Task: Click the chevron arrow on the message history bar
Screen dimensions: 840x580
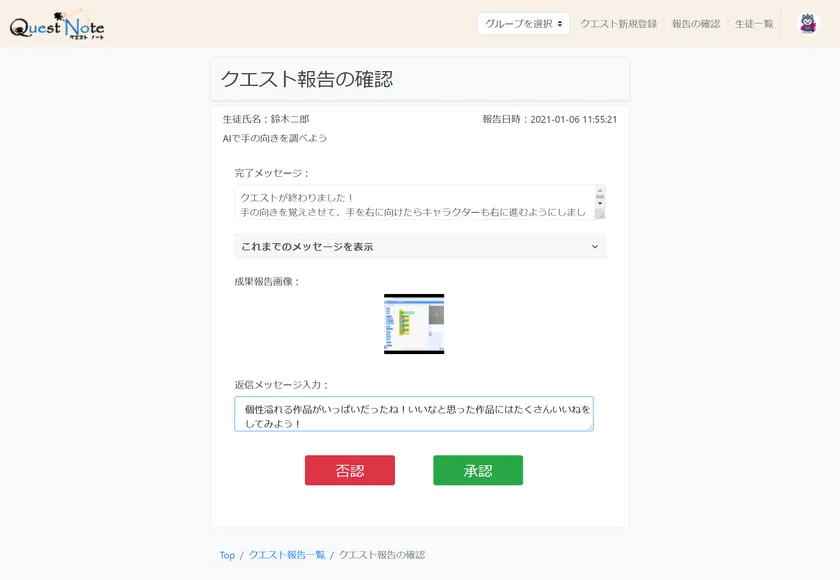Action: click(x=595, y=246)
